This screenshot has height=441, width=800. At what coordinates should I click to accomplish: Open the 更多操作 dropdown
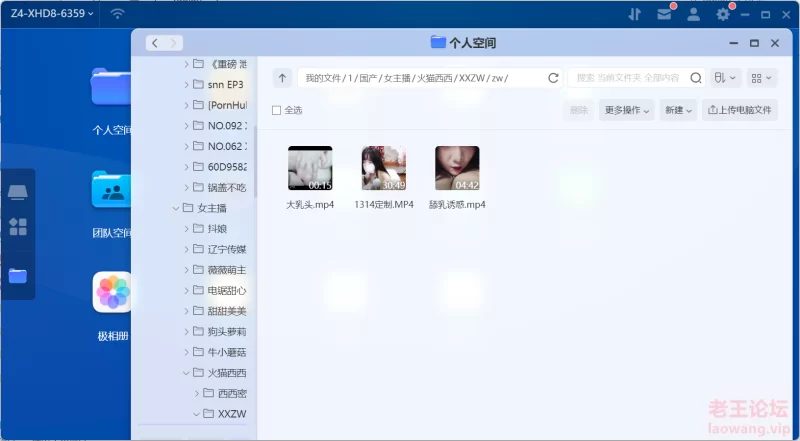pyautogui.click(x=626, y=111)
